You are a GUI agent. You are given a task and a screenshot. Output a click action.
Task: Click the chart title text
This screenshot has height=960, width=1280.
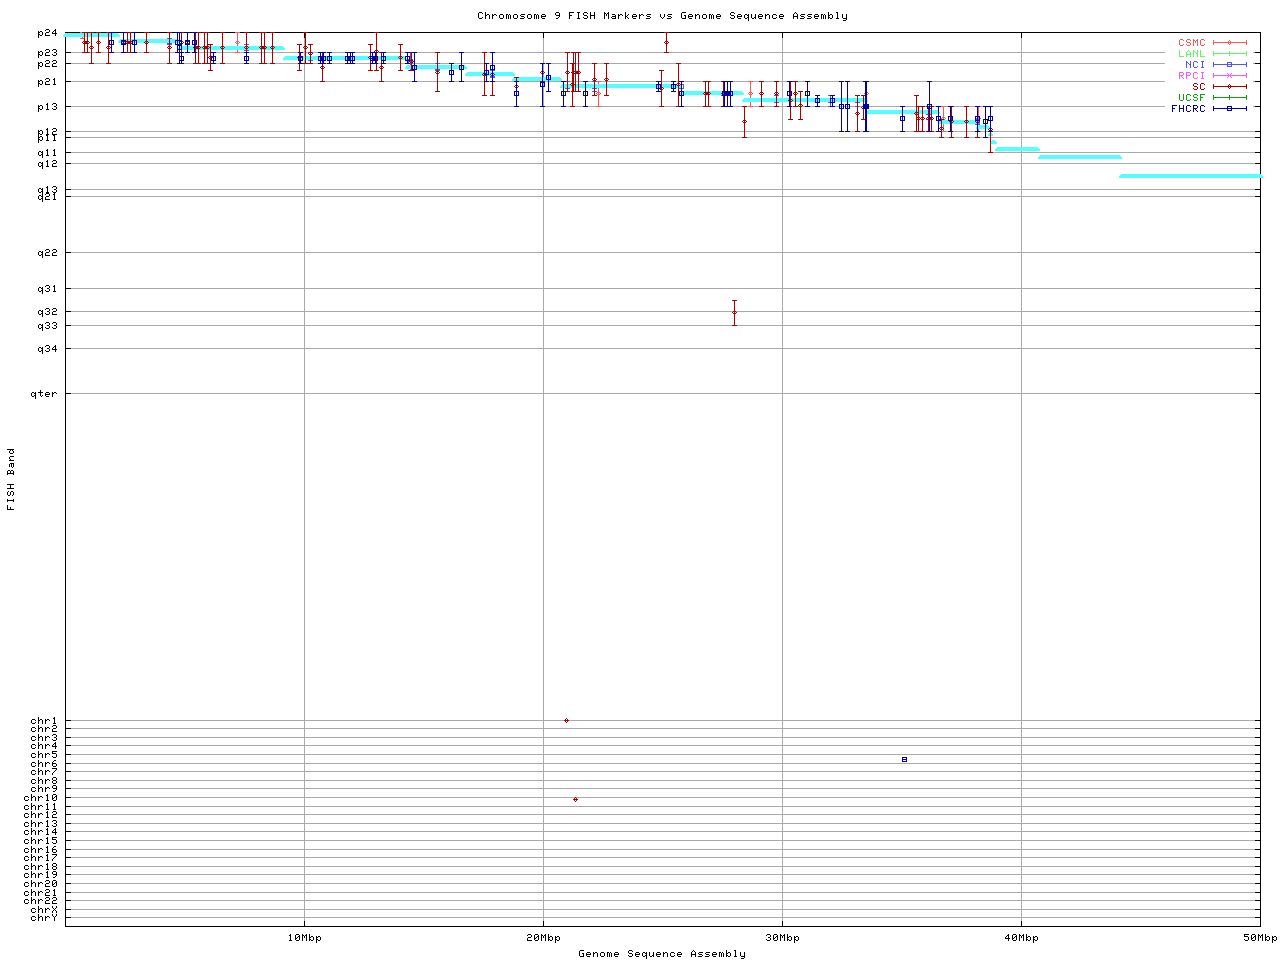[662, 16]
